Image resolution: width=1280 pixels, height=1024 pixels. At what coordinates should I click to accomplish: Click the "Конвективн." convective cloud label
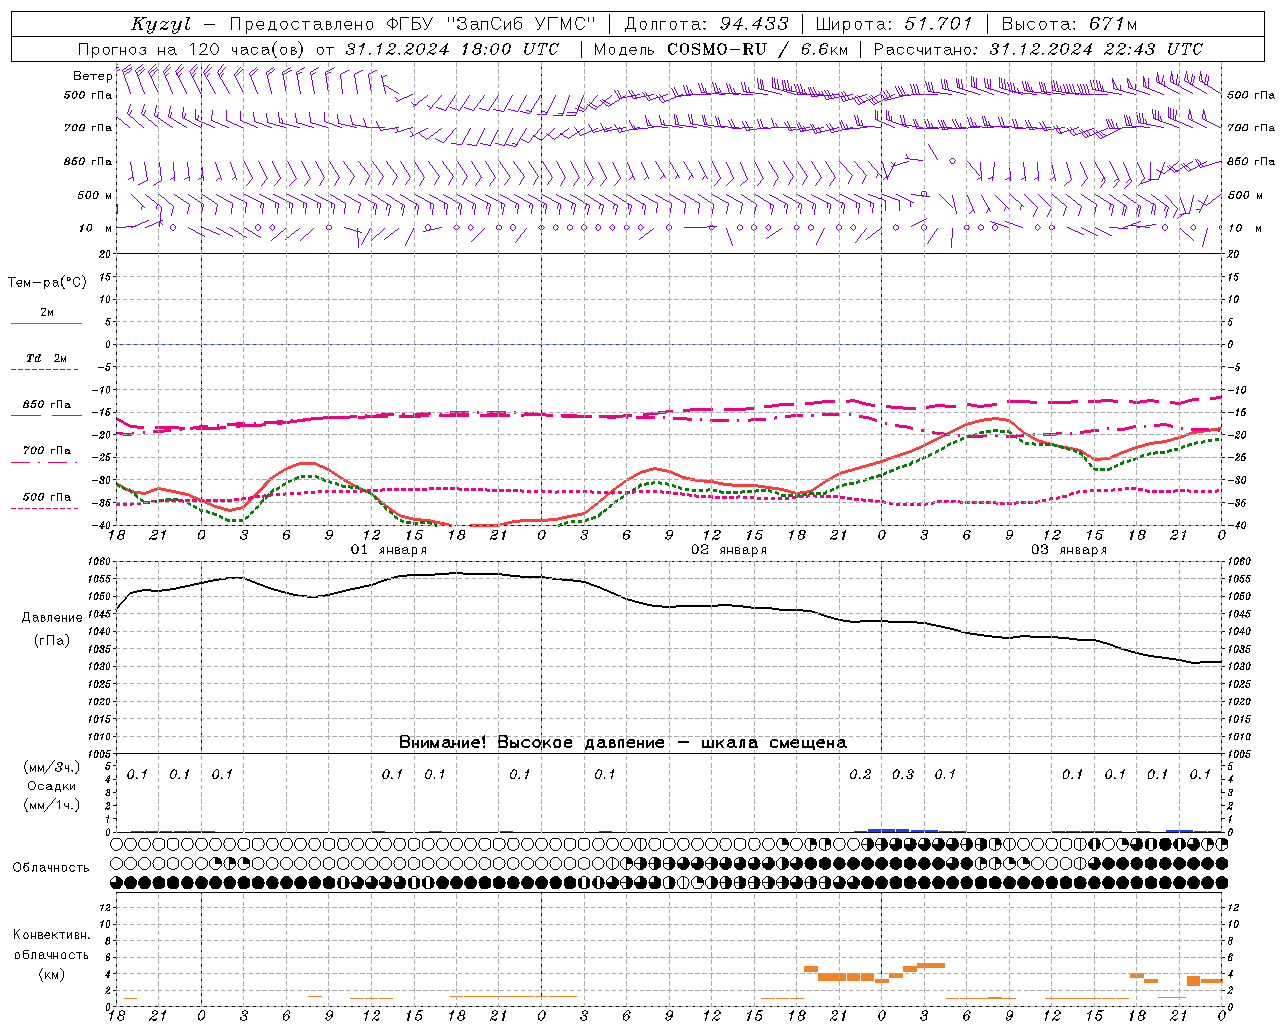[51, 935]
